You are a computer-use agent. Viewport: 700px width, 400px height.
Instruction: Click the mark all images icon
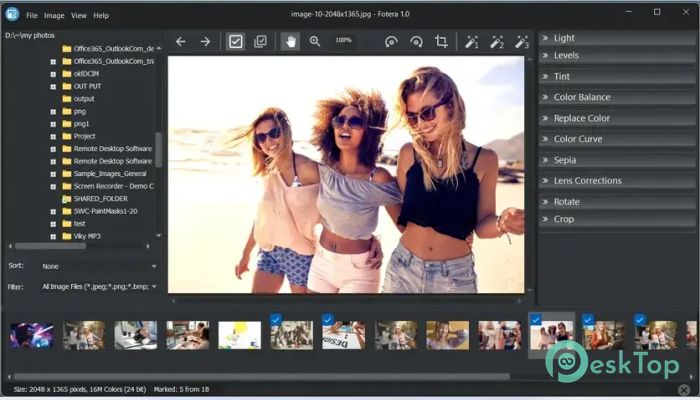tap(260, 42)
